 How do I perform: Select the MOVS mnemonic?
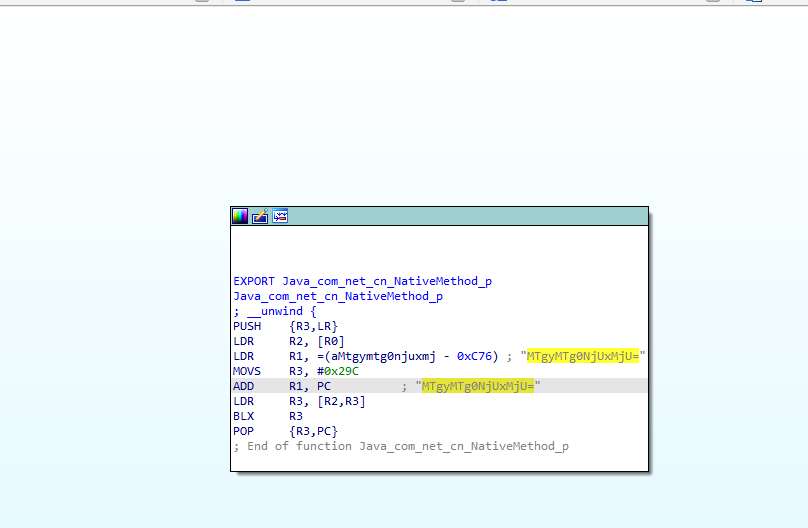coord(247,371)
